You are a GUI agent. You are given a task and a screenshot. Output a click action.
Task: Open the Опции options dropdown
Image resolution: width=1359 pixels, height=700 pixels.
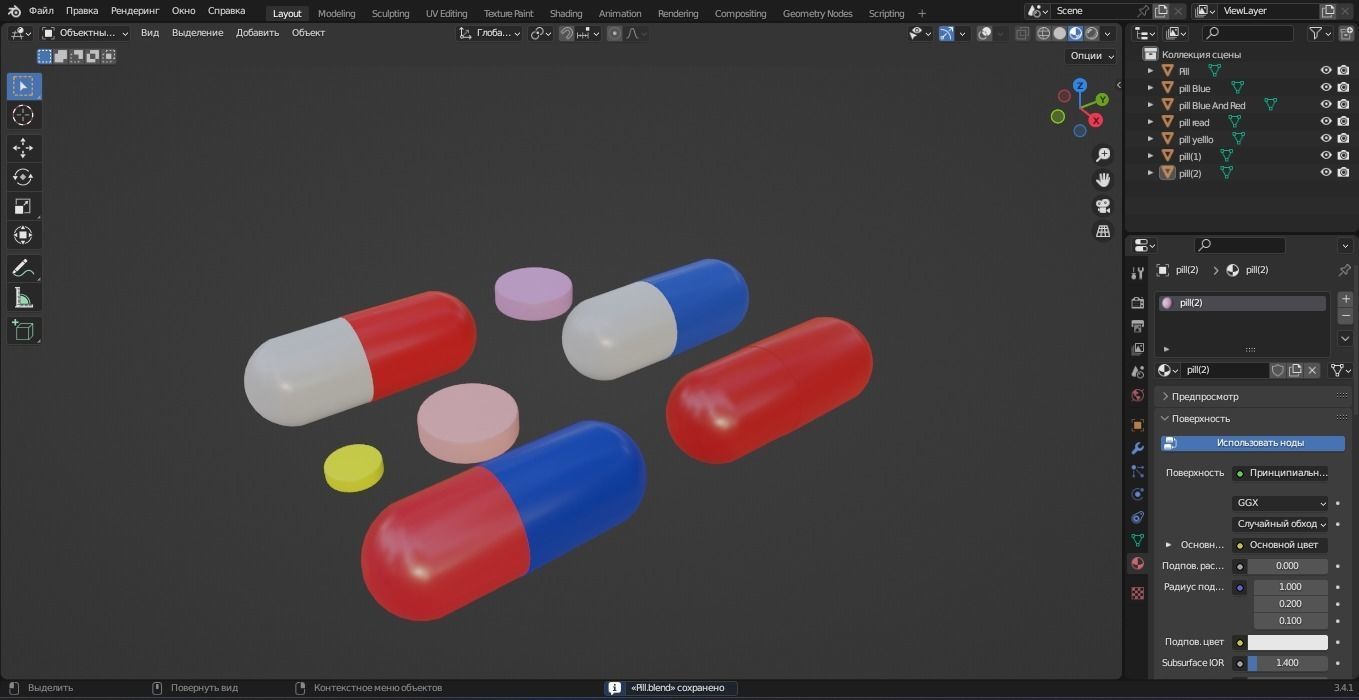pos(1091,56)
